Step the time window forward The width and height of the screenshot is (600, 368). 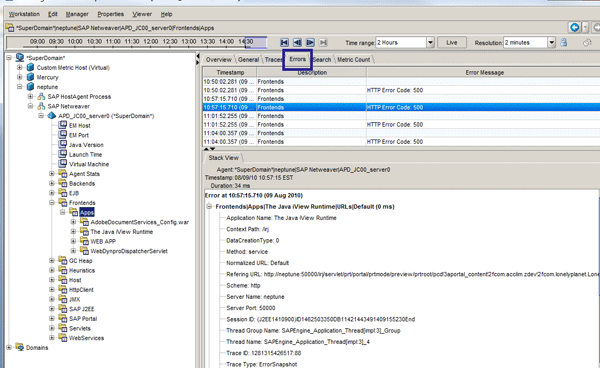point(310,42)
